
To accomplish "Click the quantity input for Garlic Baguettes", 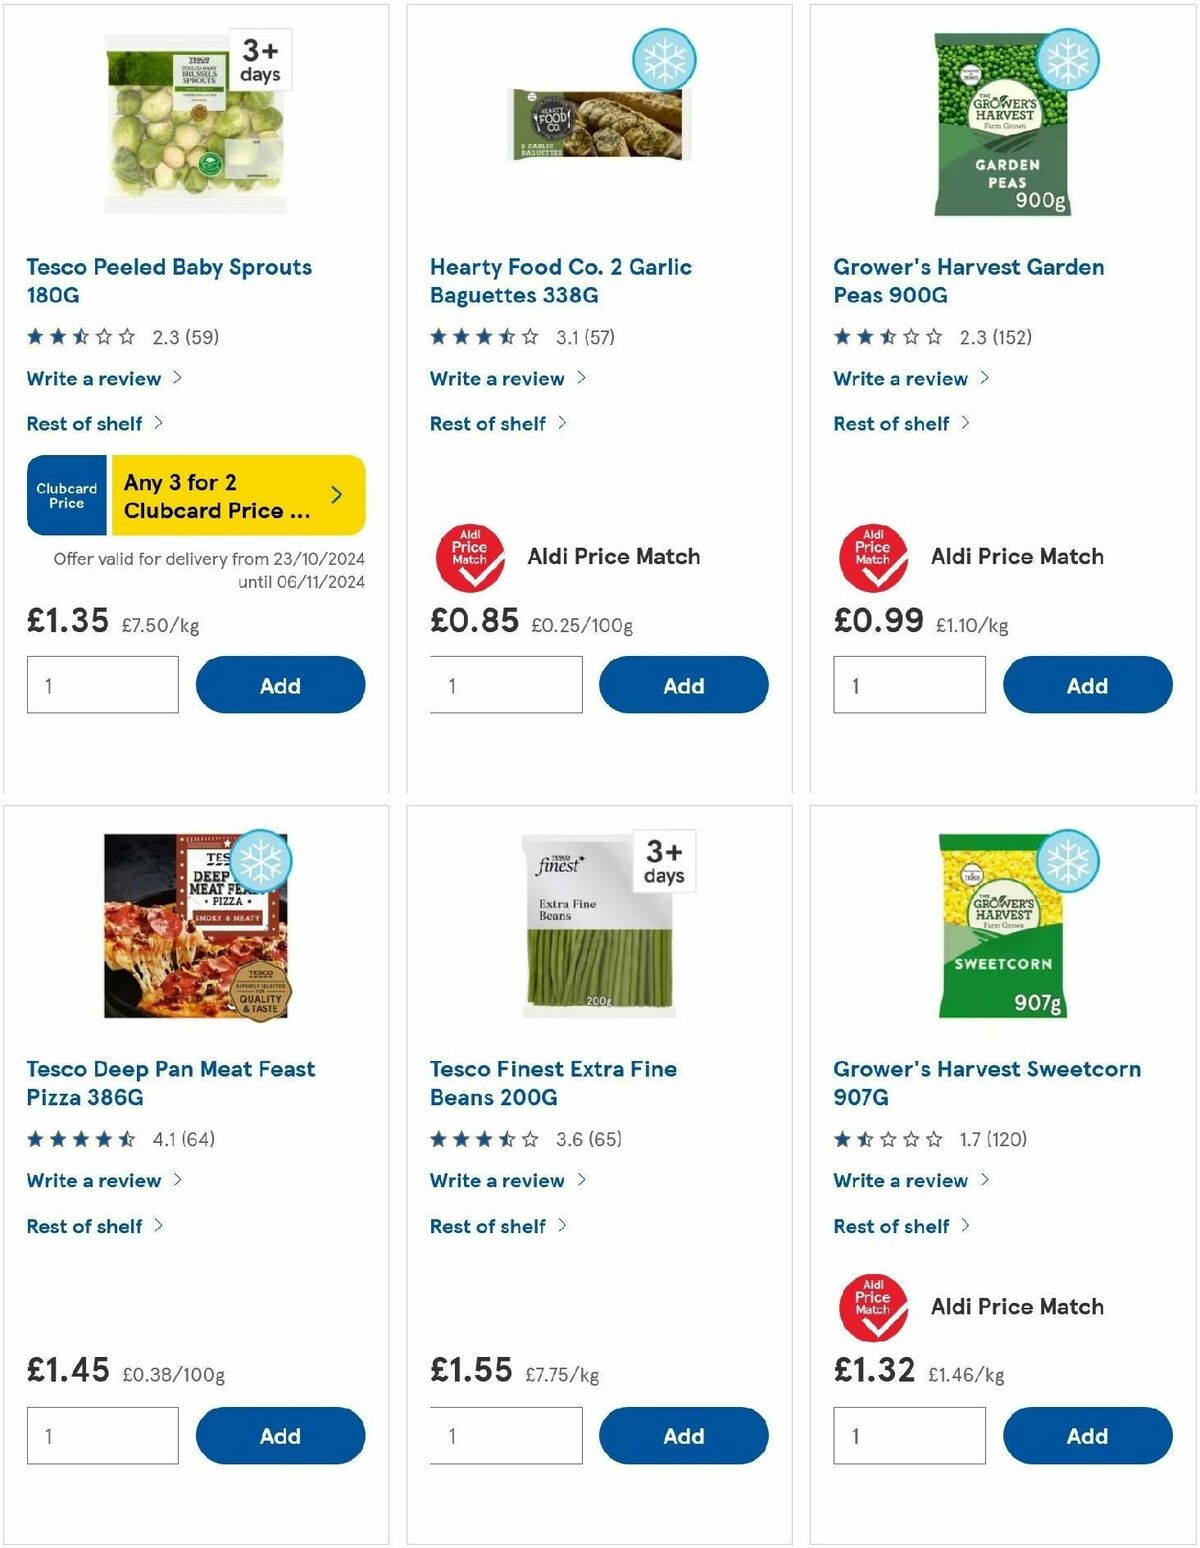I will [x=505, y=685].
